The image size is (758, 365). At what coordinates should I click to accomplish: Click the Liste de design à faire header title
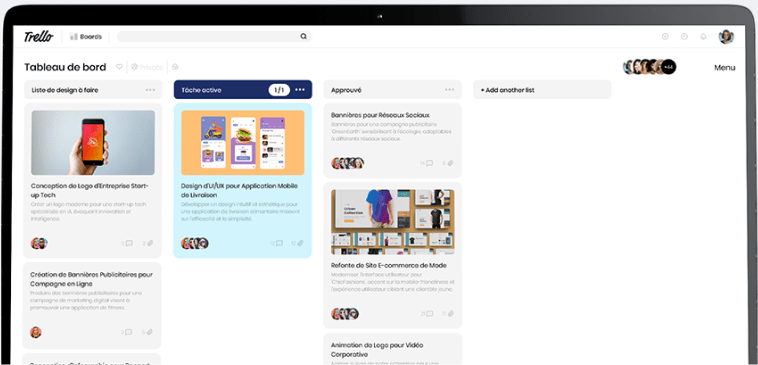65,90
